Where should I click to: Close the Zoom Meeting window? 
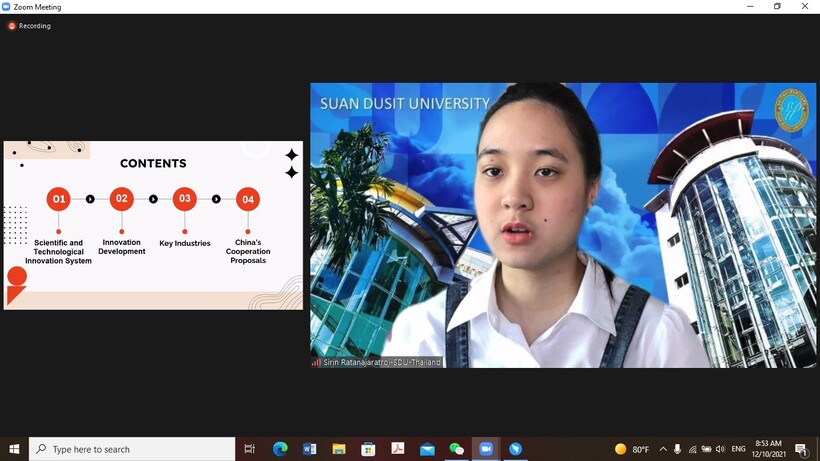(x=805, y=7)
